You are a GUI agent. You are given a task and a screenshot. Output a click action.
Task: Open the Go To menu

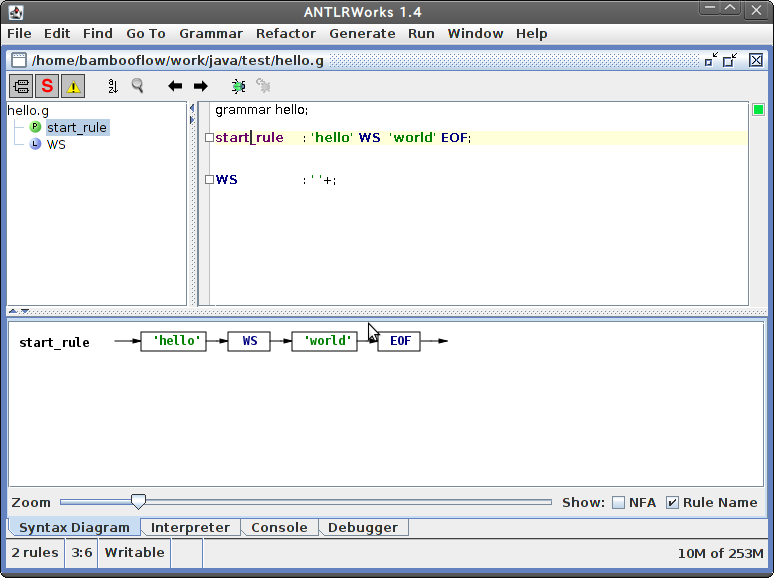[x=146, y=34]
